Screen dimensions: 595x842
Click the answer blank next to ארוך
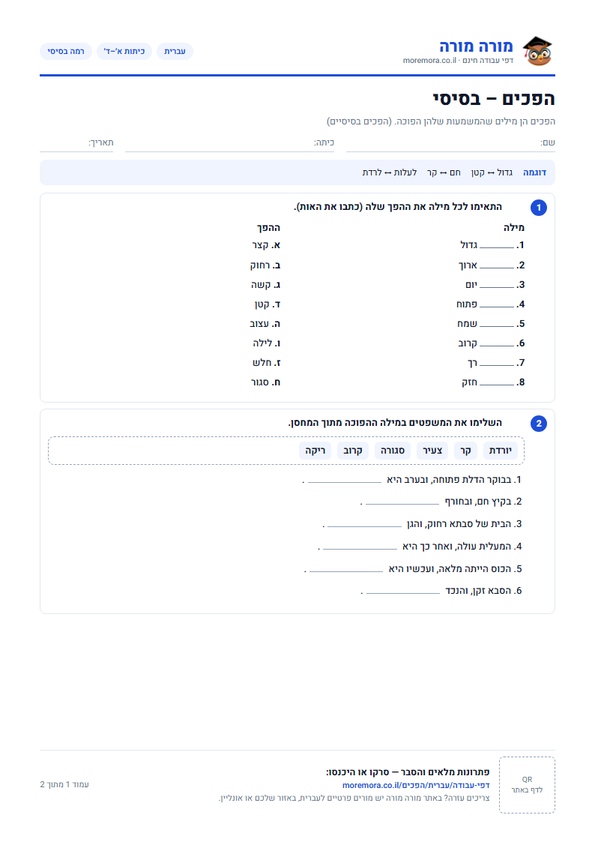(x=497, y=266)
